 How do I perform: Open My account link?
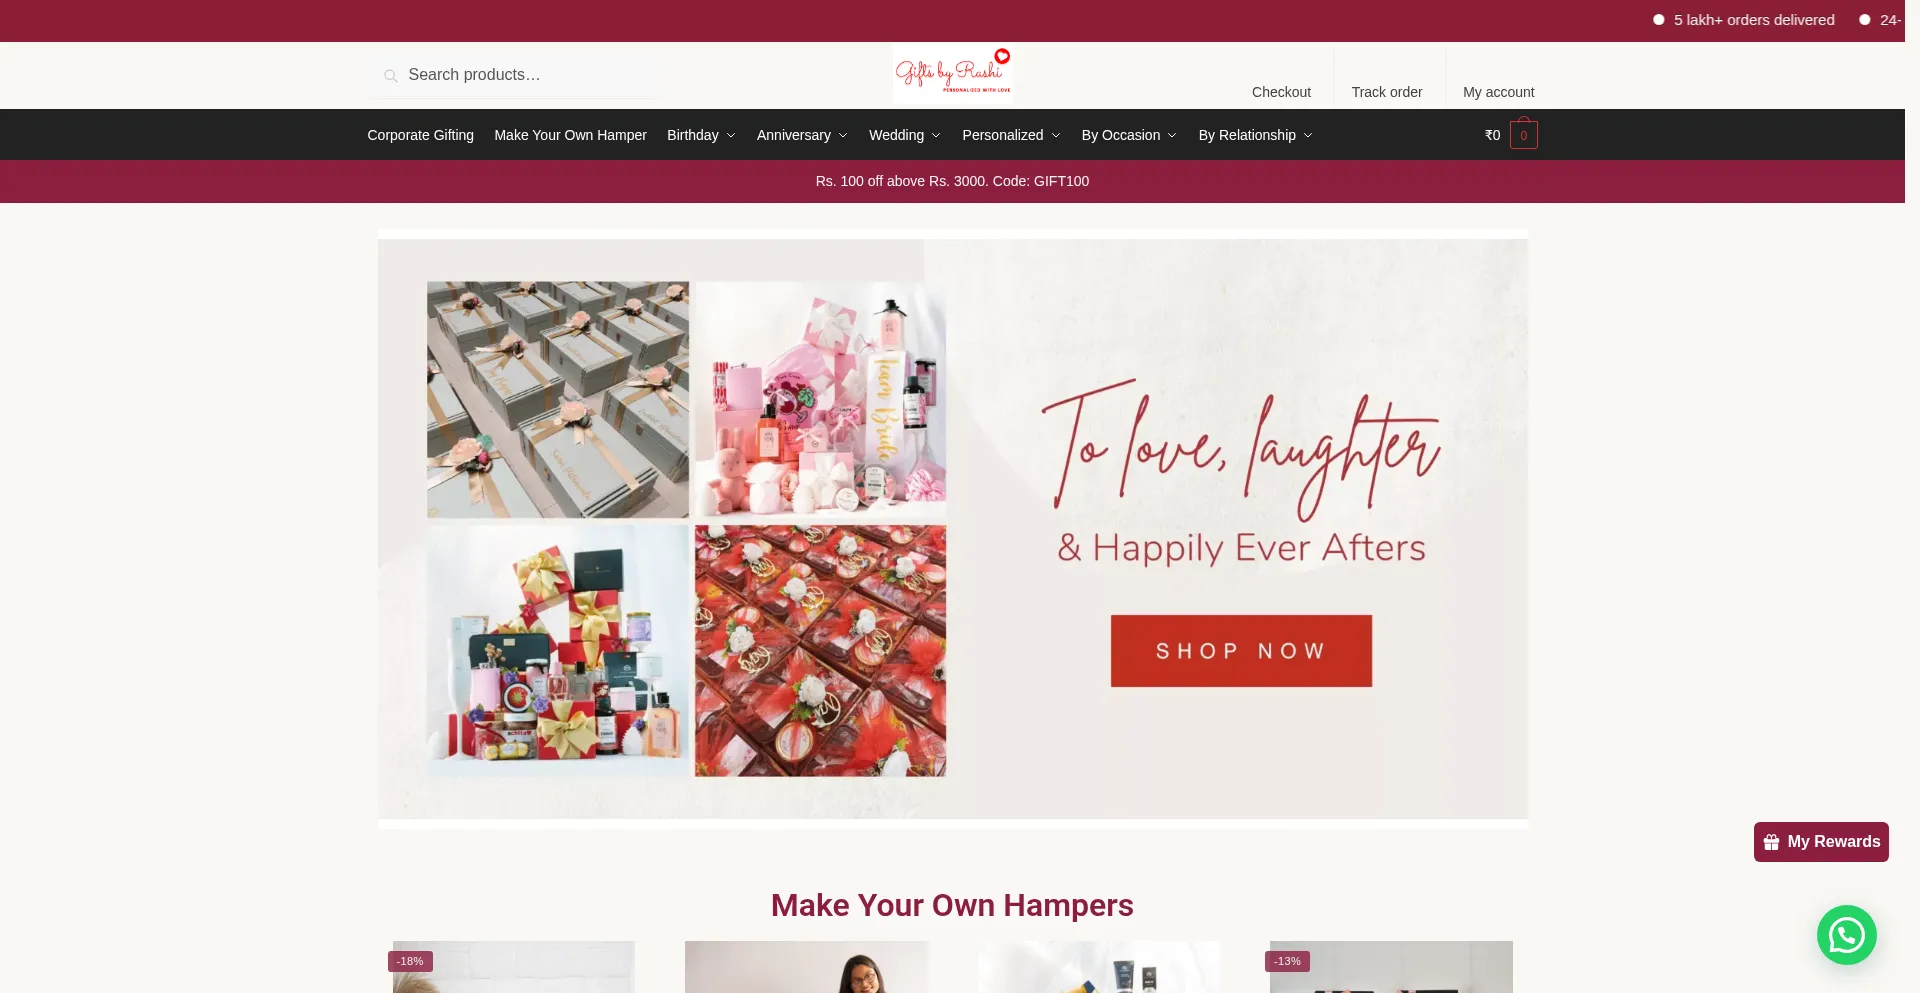(x=1498, y=92)
